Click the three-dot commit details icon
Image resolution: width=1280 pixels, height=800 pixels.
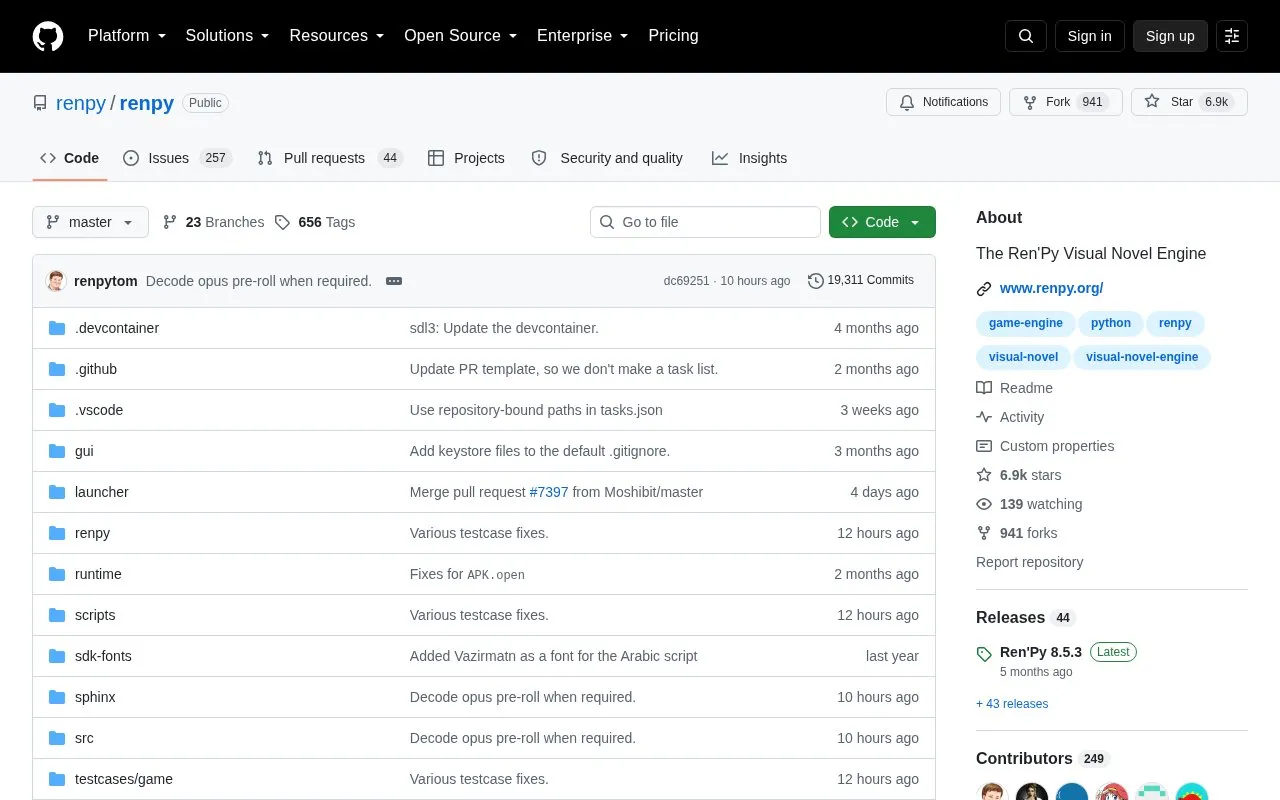click(394, 281)
